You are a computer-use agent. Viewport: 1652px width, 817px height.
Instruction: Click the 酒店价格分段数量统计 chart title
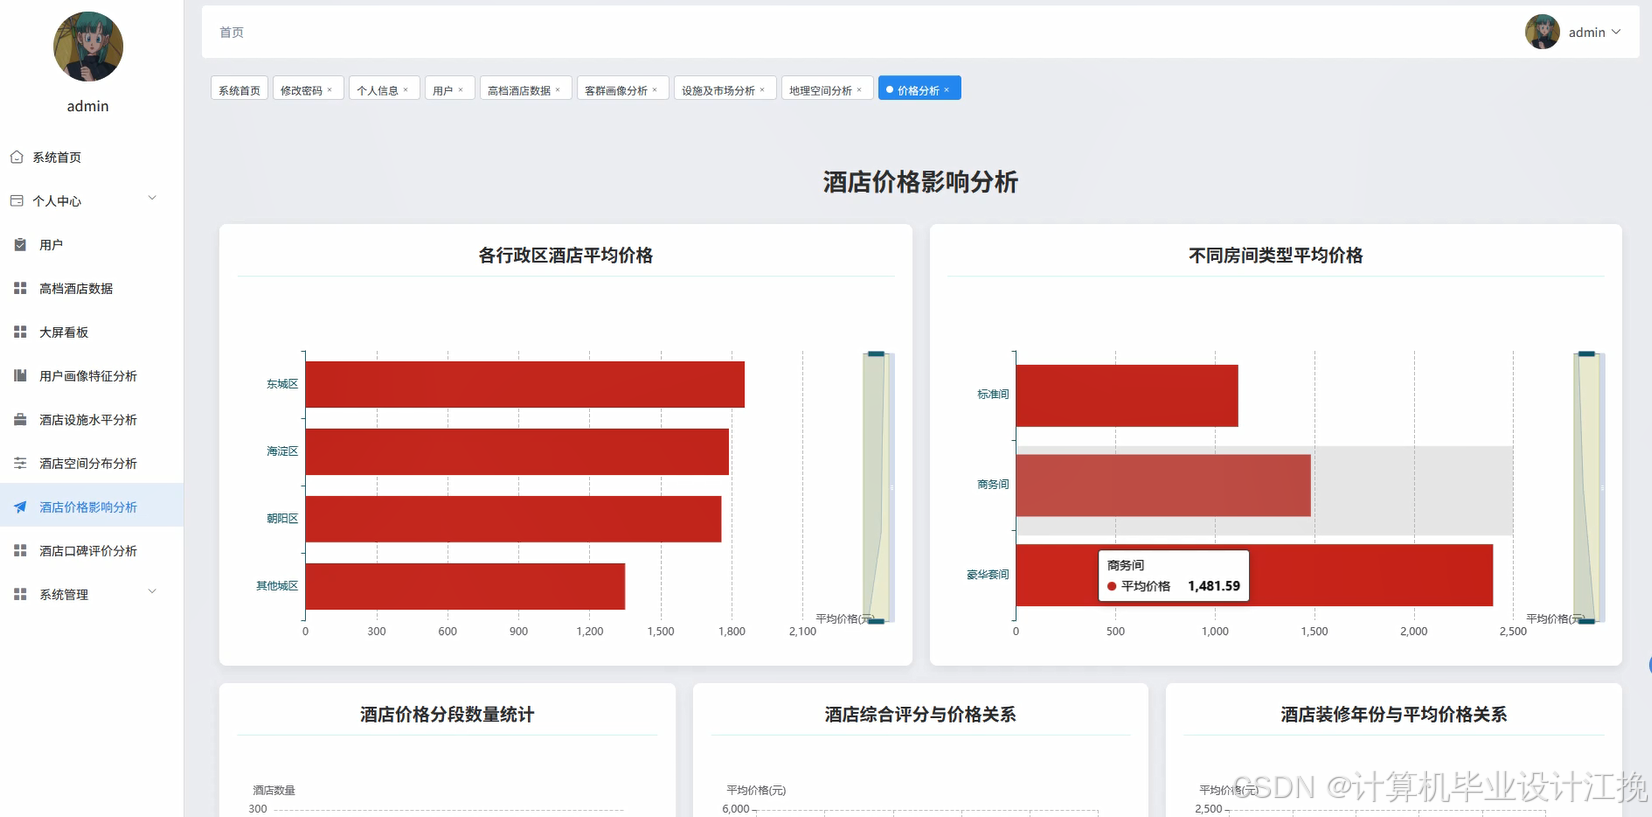(447, 714)
